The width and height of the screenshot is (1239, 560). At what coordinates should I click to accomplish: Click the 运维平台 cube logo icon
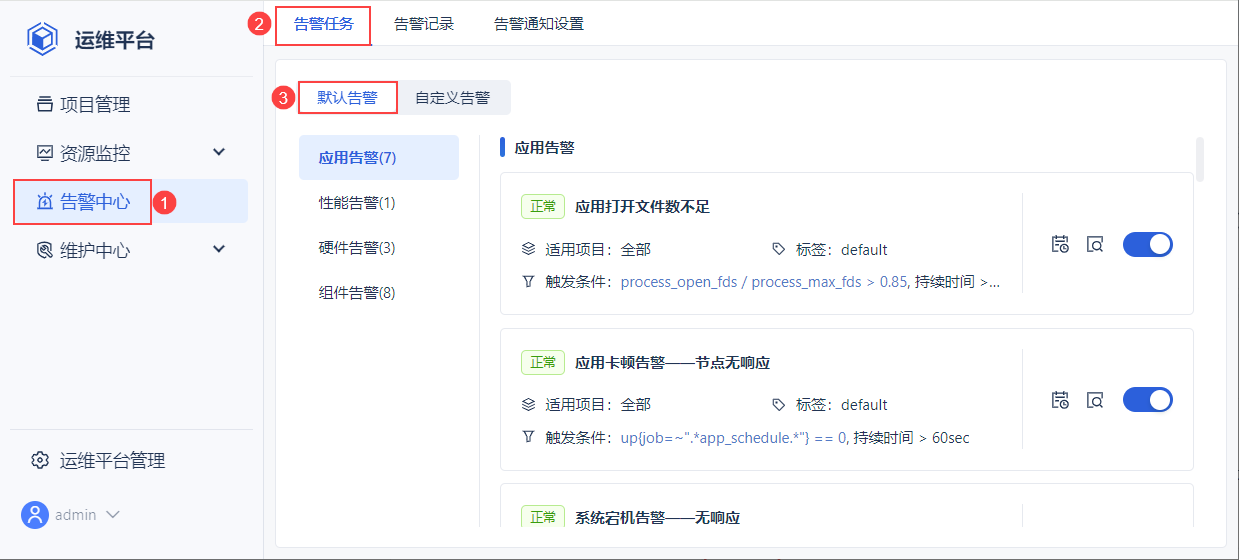coord(42,39)
